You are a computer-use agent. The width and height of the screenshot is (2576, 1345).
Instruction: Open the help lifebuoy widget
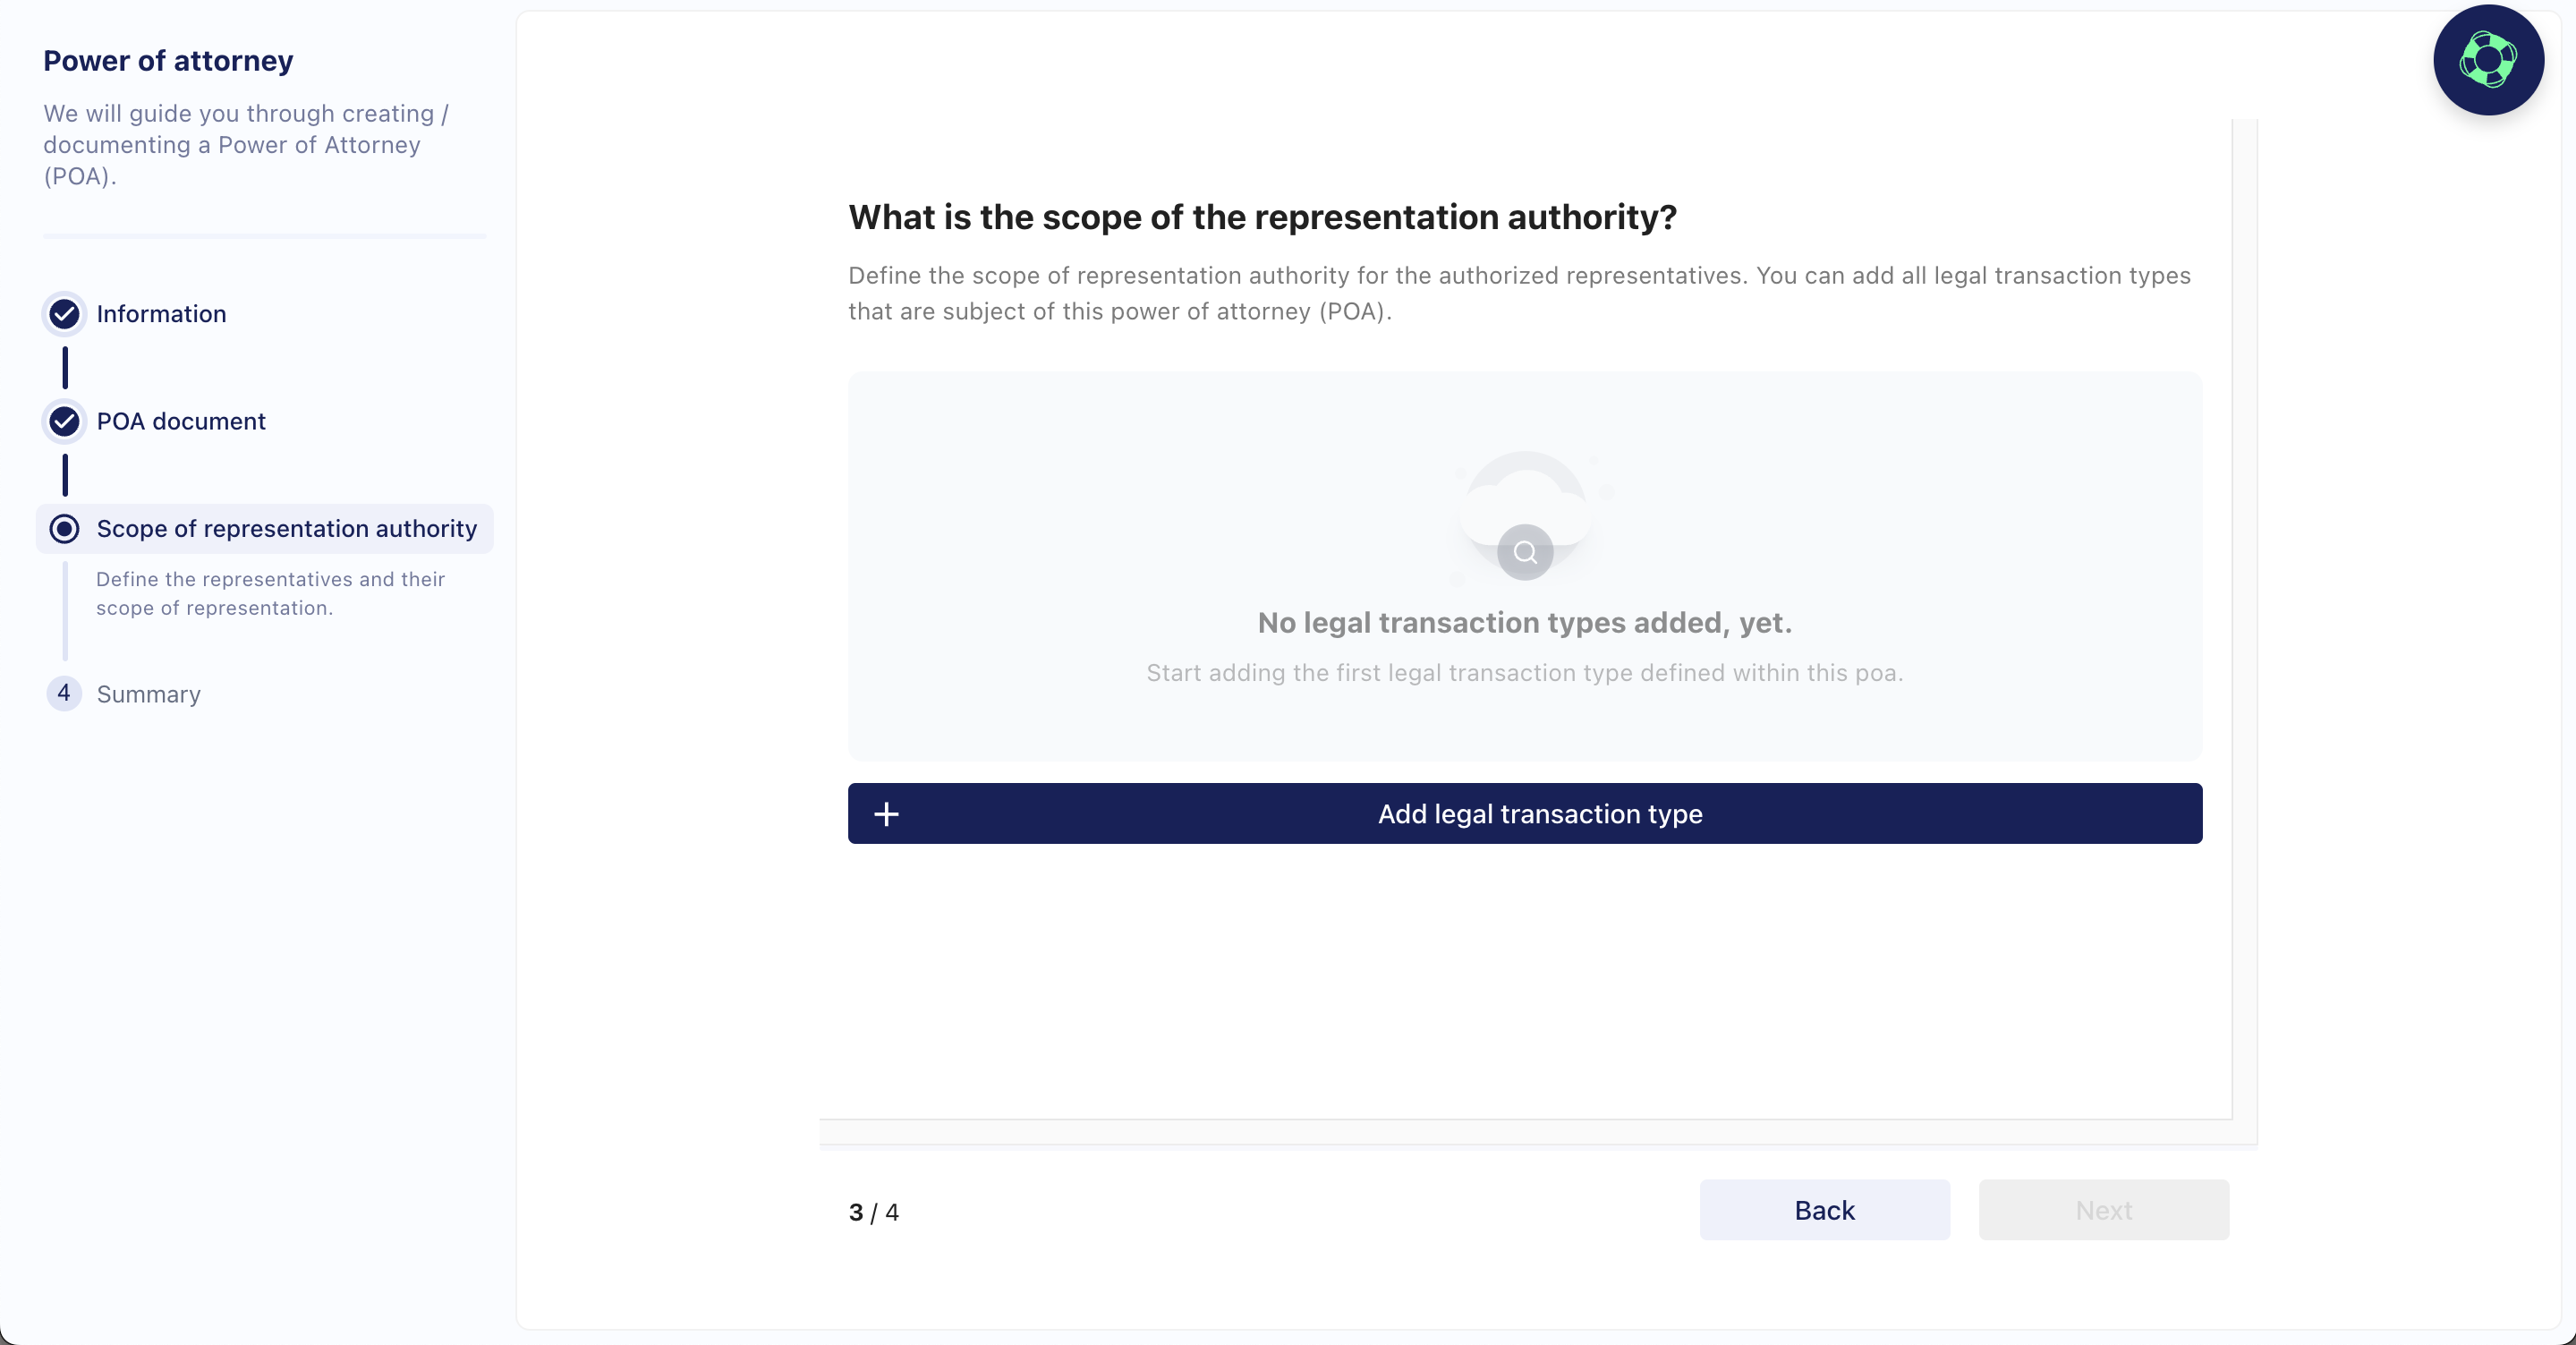(2488, 60)
